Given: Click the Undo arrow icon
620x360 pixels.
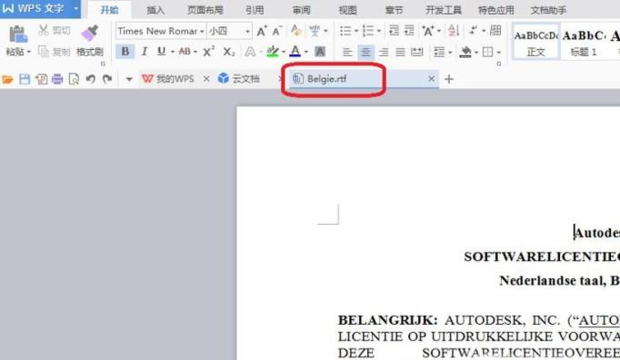Looking at the screenshot, I should pyautogui.click(x=91, y=79).
